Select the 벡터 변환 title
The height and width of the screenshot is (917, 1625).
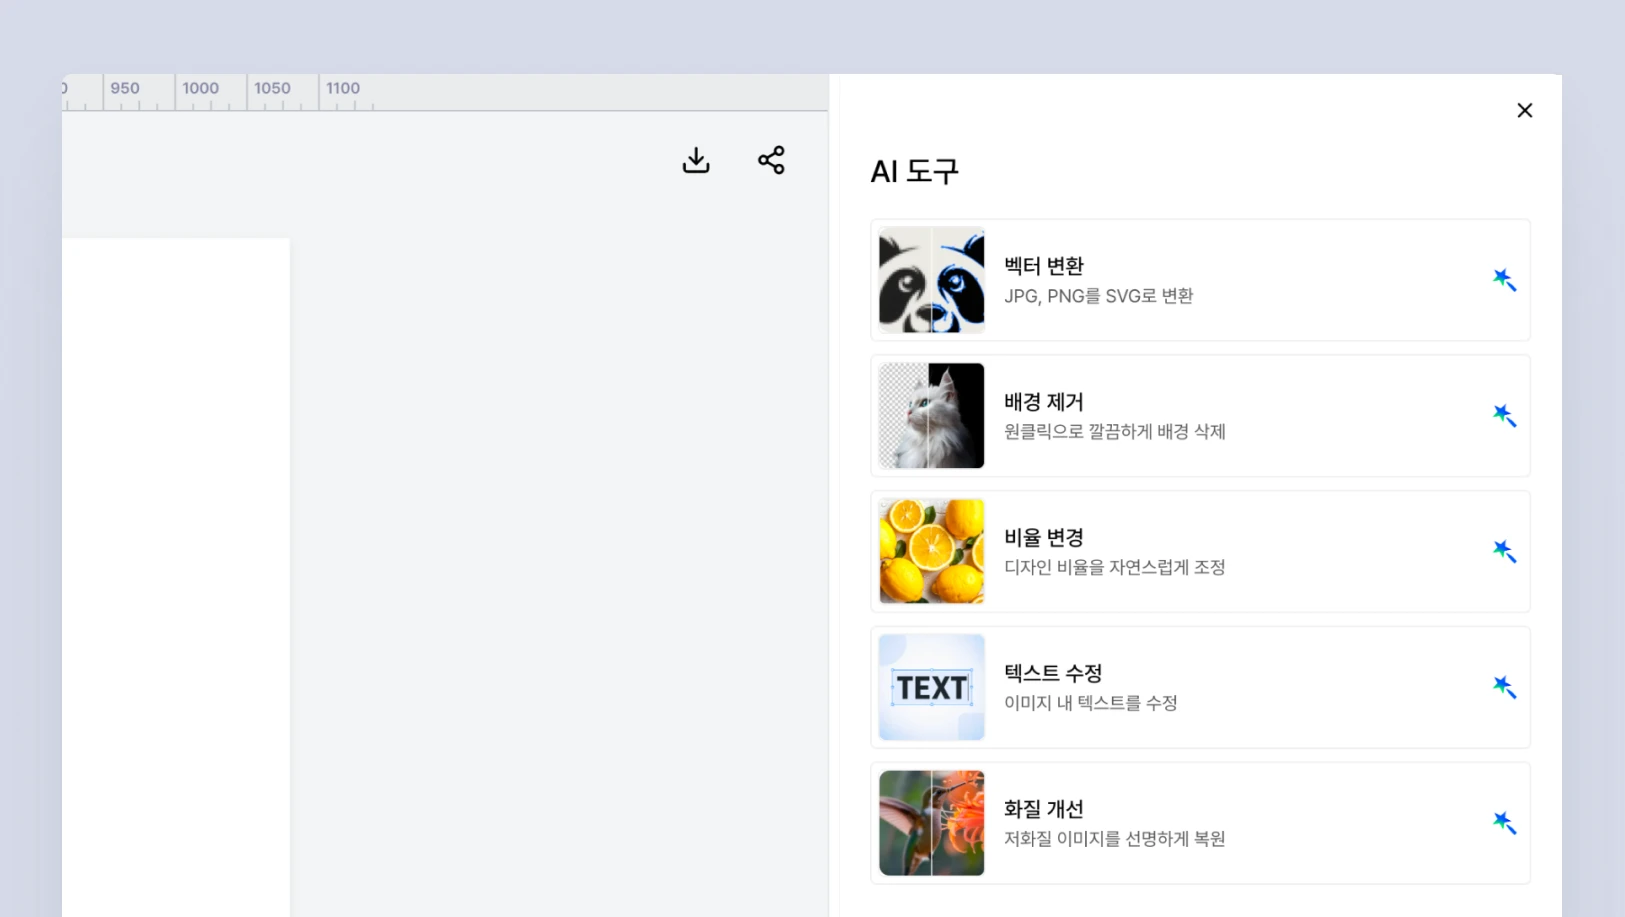(x=1044, y=266)
